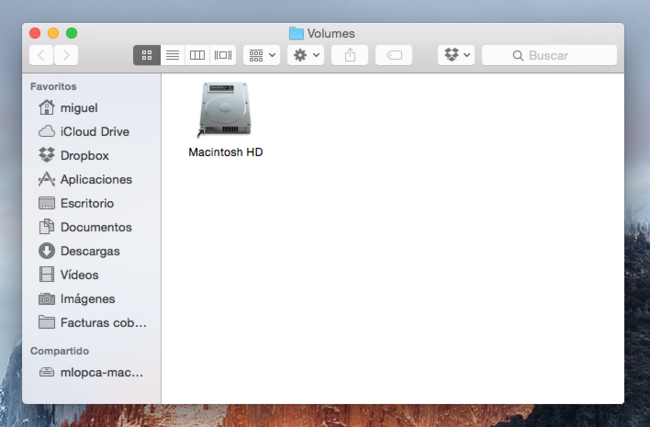Click the film strip icon for Vídeos
The image size is (650, 427).
tap(46, 274)
